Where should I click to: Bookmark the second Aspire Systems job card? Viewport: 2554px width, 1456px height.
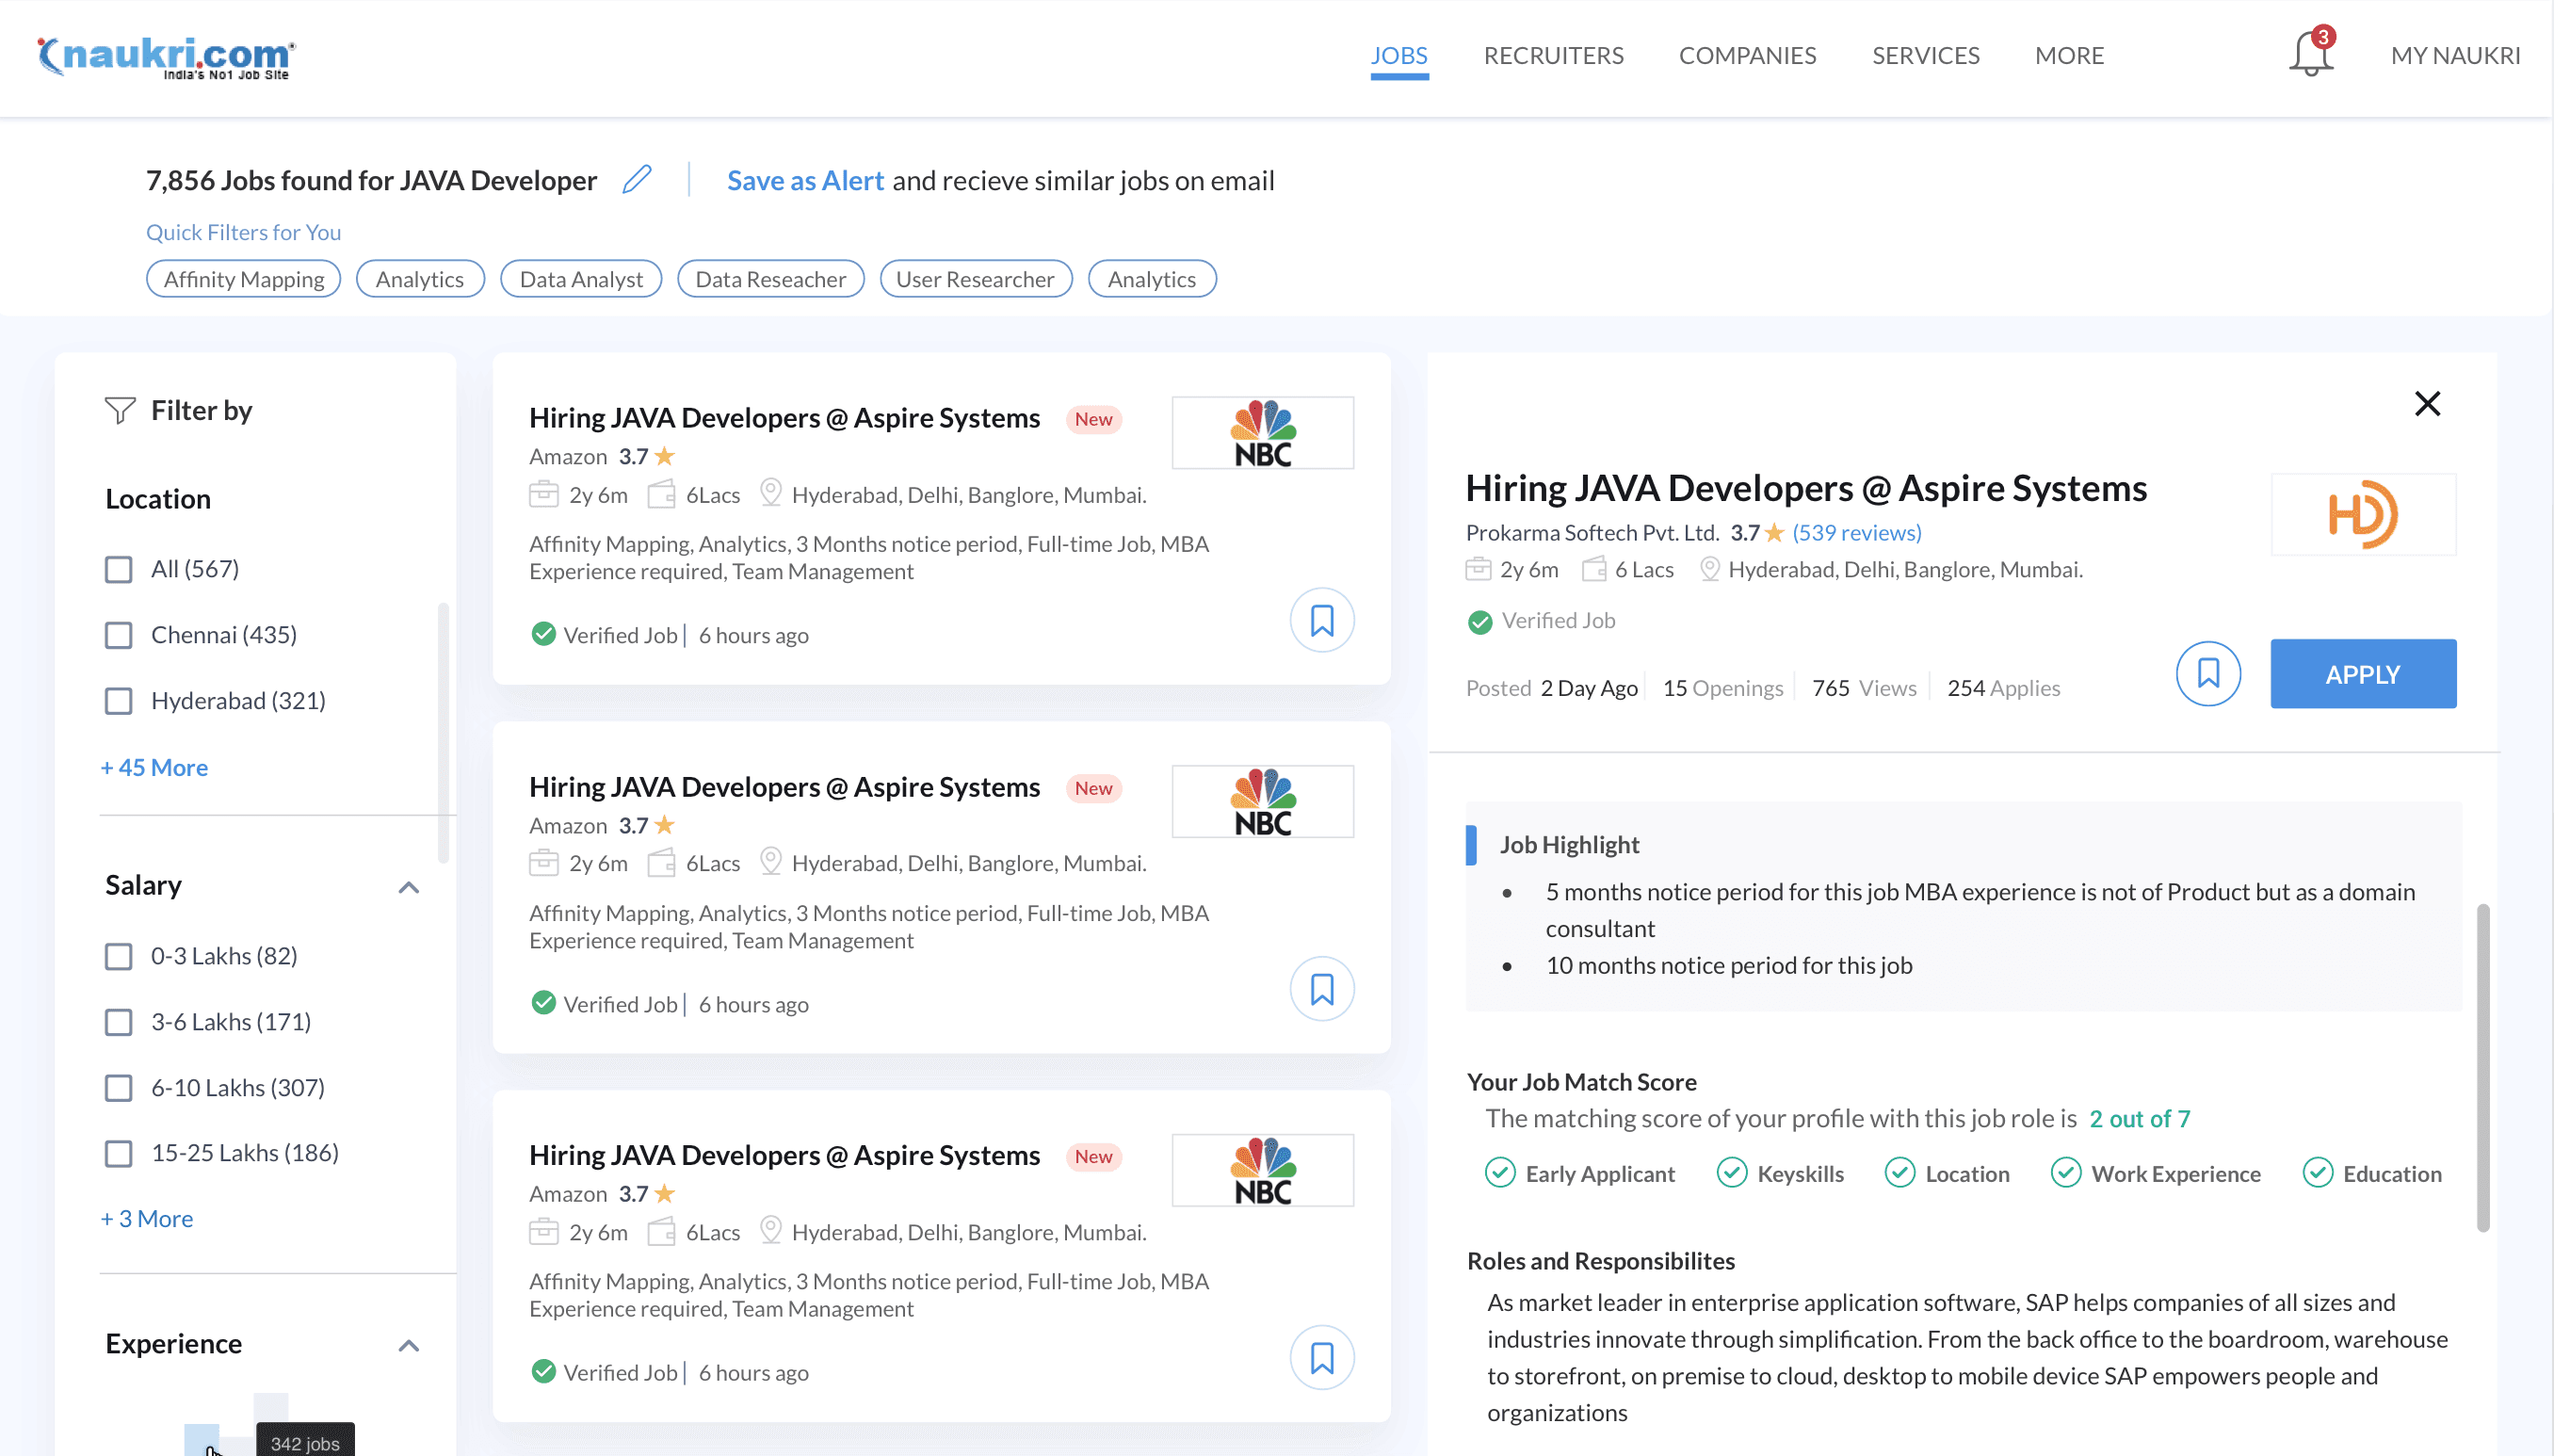point(1321,989)
